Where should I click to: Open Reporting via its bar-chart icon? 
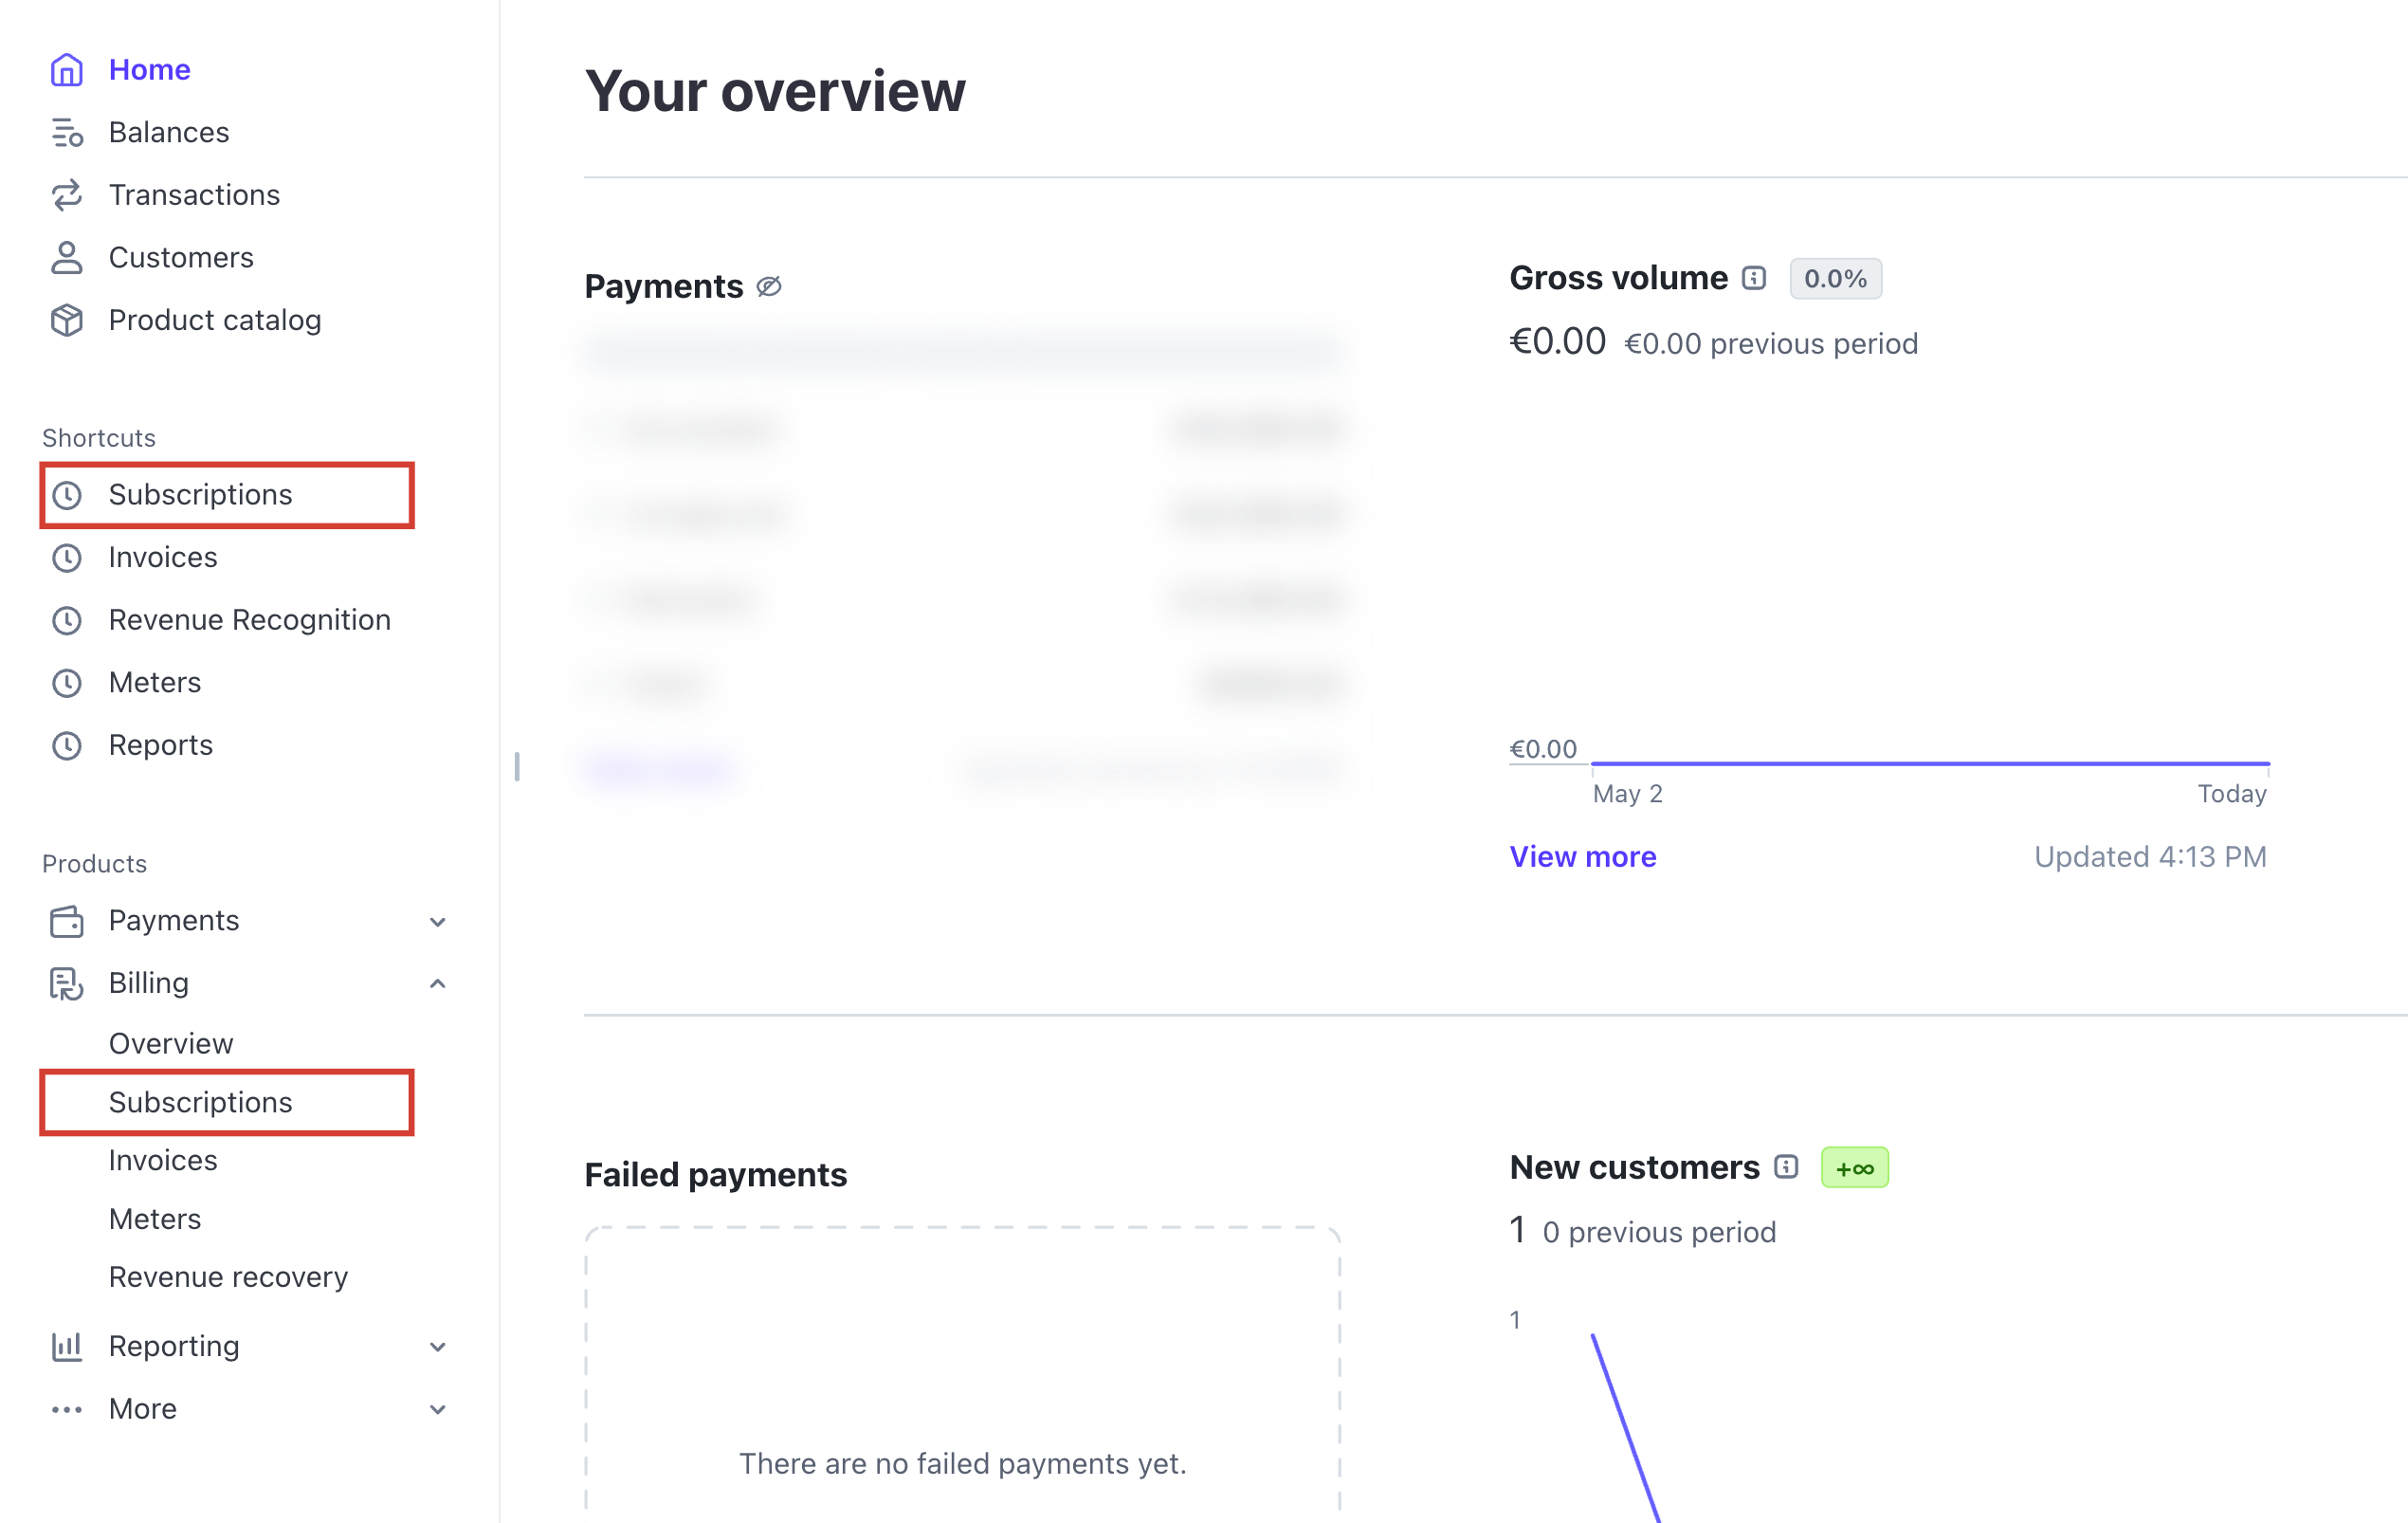click(x=66, y=1345)
